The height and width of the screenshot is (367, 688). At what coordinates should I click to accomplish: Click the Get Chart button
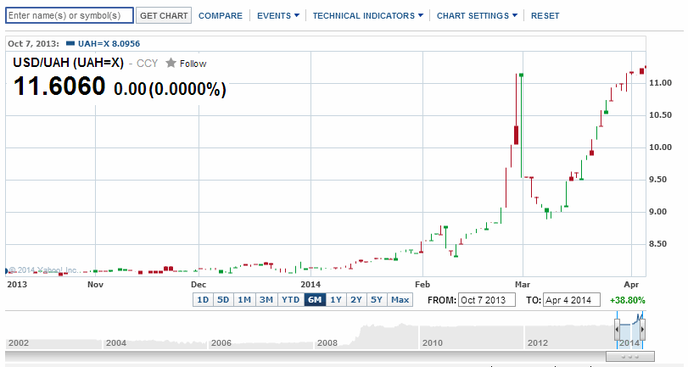click(164, 15)
